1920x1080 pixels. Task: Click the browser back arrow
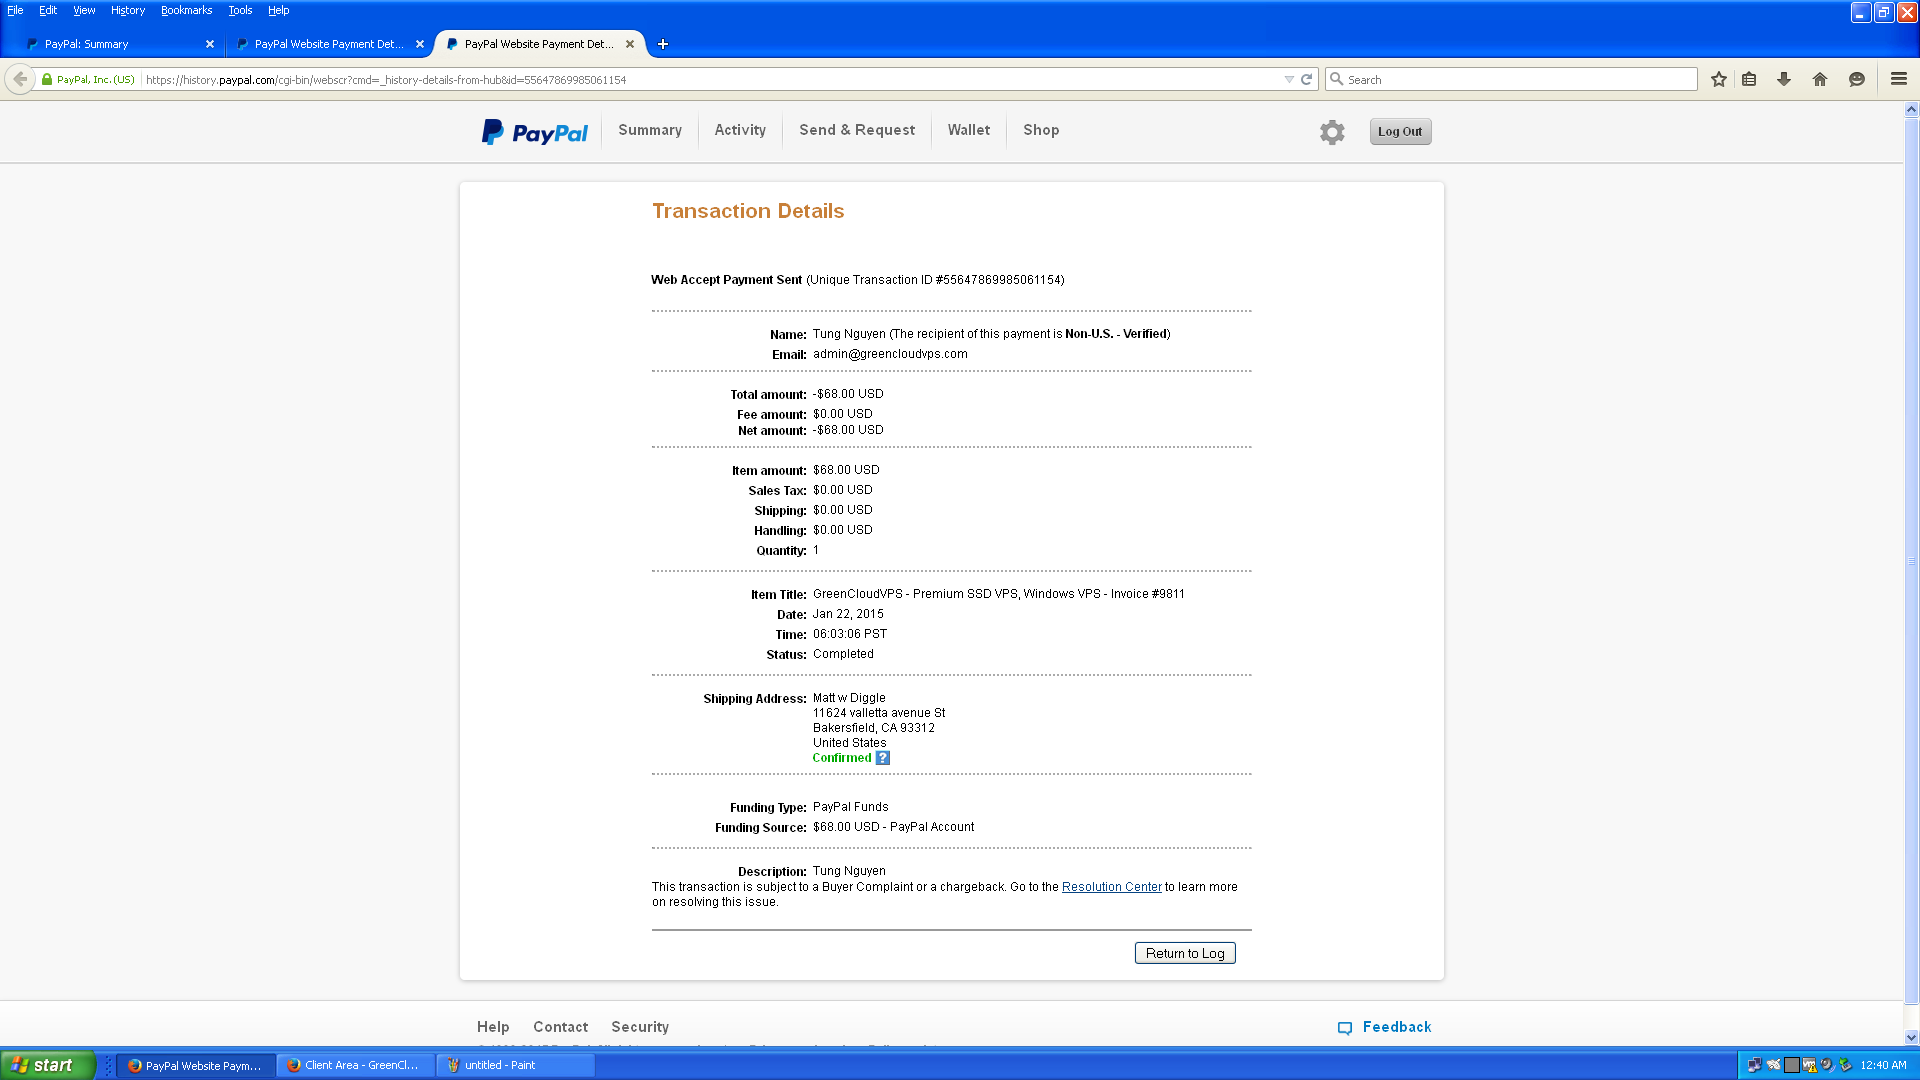[x=20, y=80]
